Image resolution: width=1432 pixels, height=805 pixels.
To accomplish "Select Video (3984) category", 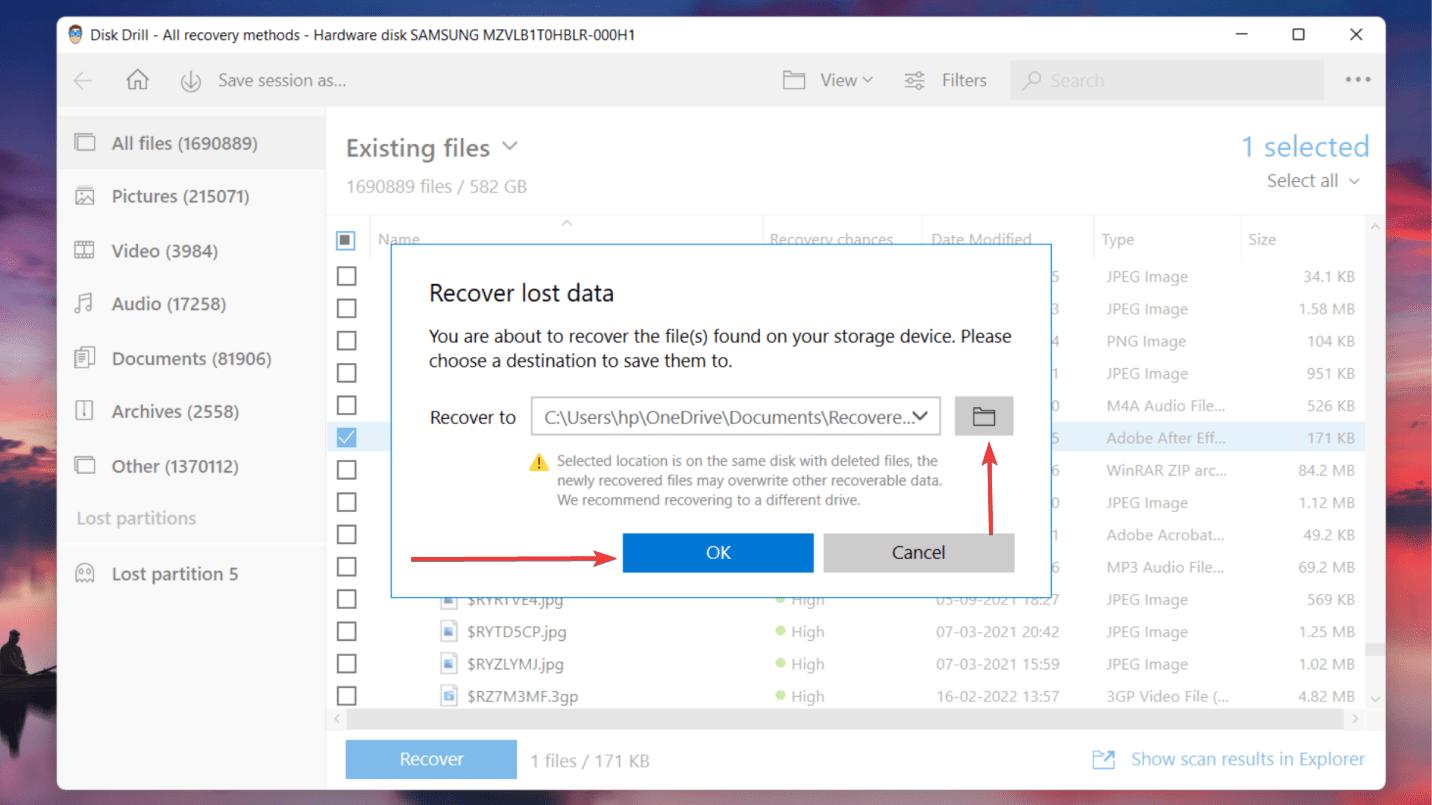I will (191, 250).
